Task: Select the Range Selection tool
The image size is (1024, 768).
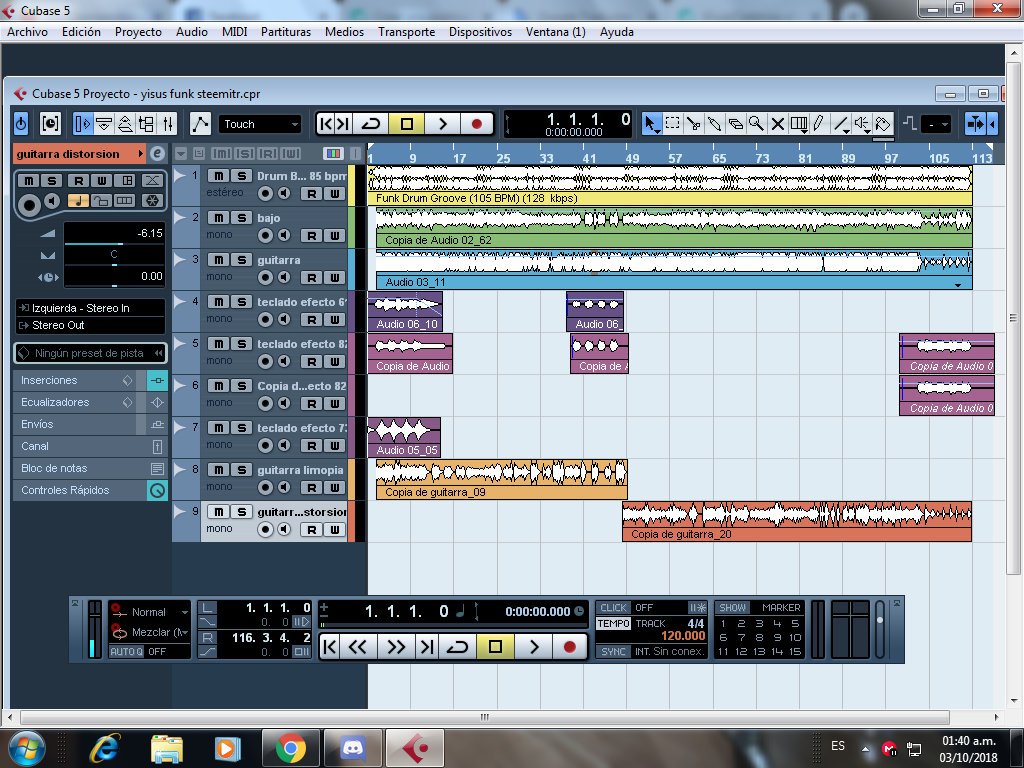Action: pos(672,123)
